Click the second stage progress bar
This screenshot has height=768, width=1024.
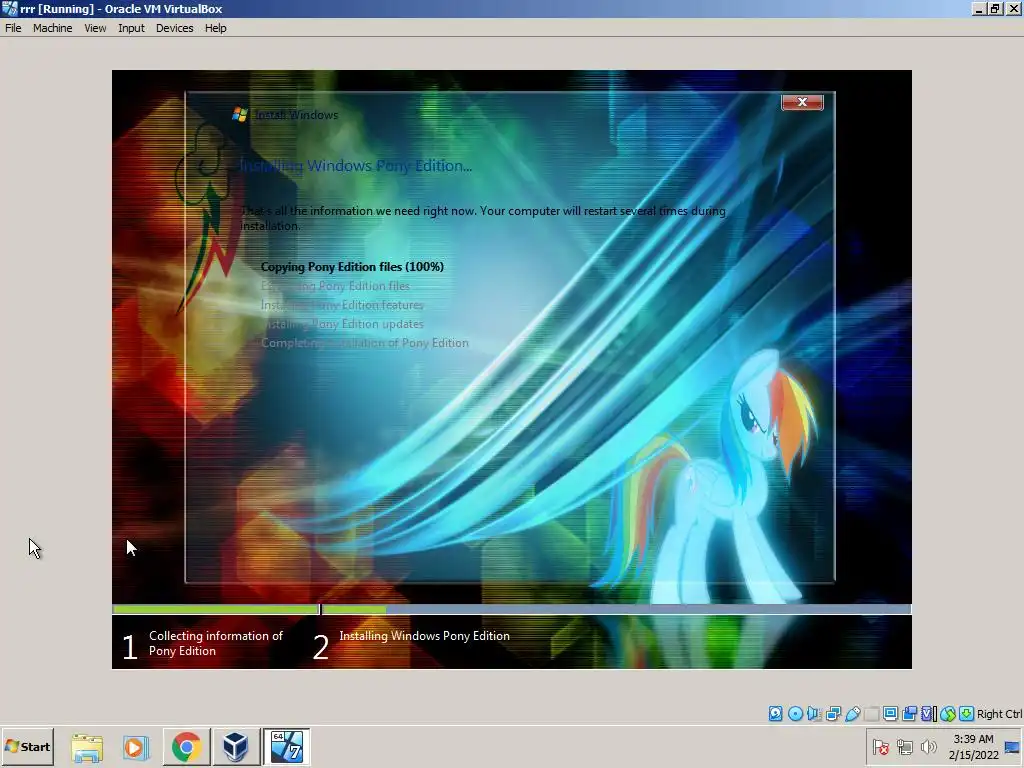point(616,609)
